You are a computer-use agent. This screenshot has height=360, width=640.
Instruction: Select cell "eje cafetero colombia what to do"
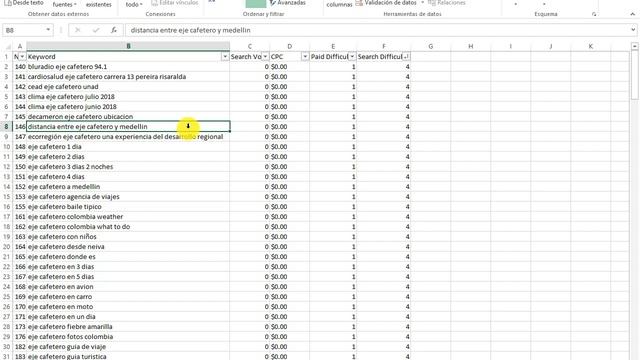[x=128, y=227]
